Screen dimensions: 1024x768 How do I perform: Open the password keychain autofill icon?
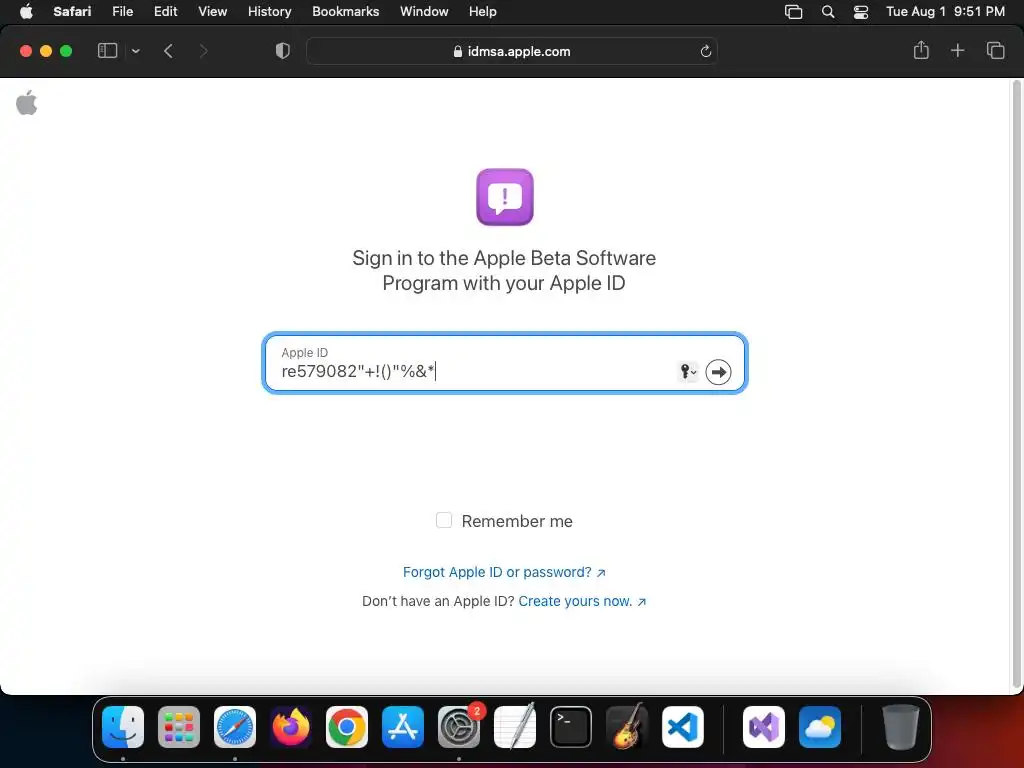coord(688,372)
